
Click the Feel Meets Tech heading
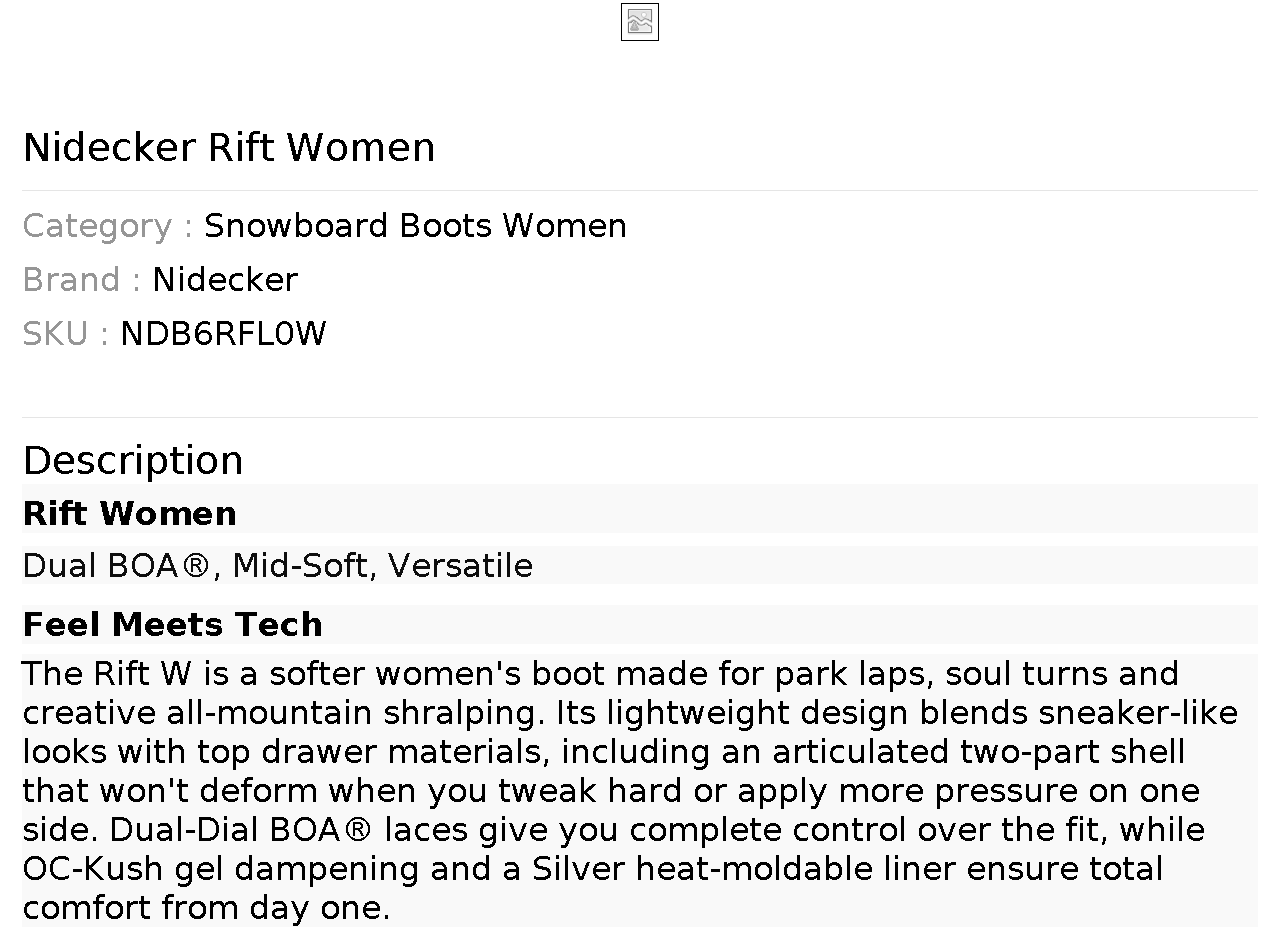pyautogui.click(x=173, y=624)
